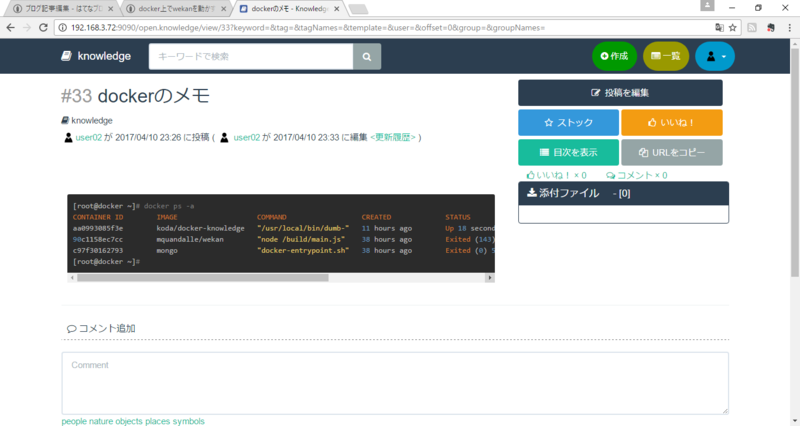The height and width of the screenshot is (426, 800).
Task: Click container ID c97f30162793
Action: tap(98, 250)
